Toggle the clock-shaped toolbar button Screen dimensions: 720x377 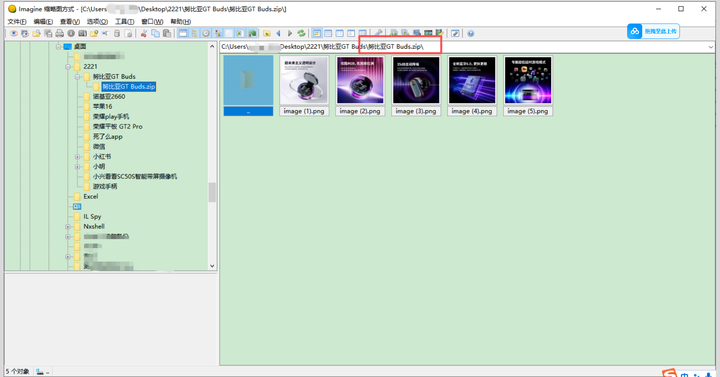pos(206,34)
